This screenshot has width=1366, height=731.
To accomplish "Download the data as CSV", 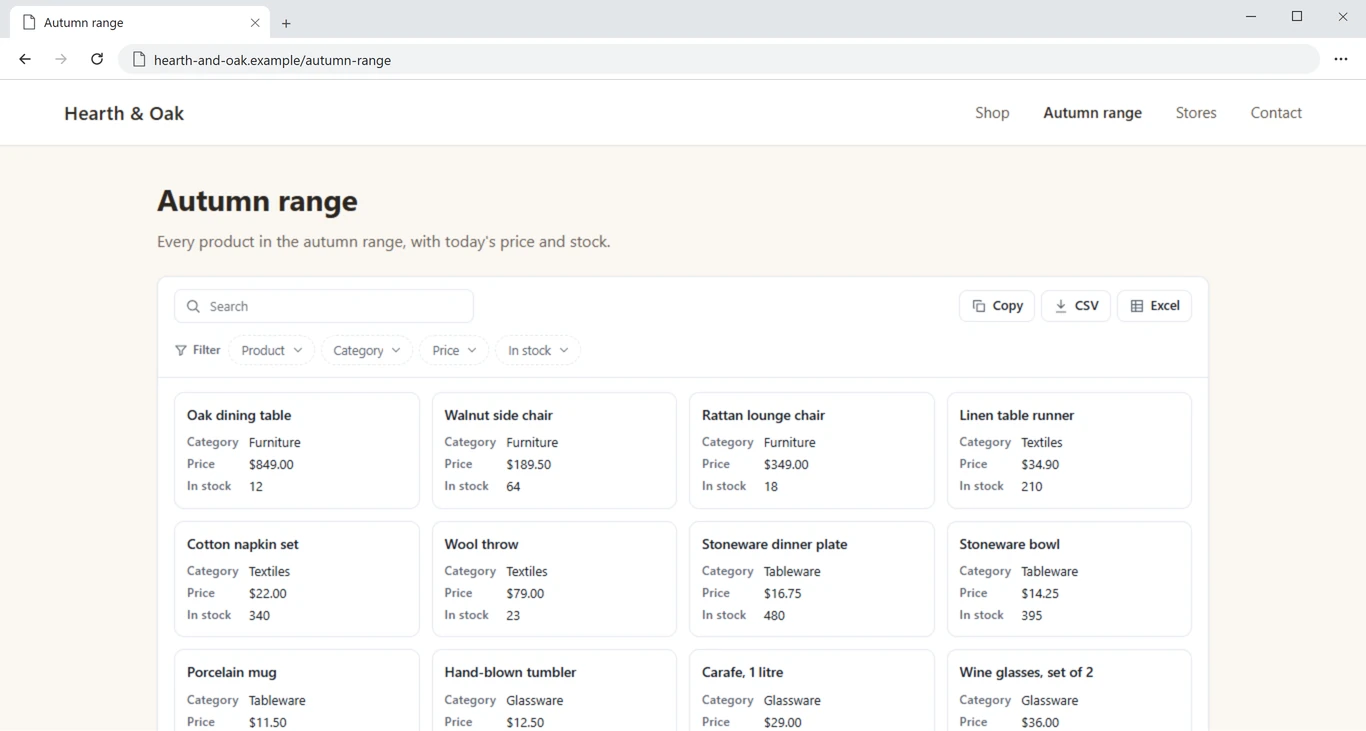I will tap(1076, 306).
